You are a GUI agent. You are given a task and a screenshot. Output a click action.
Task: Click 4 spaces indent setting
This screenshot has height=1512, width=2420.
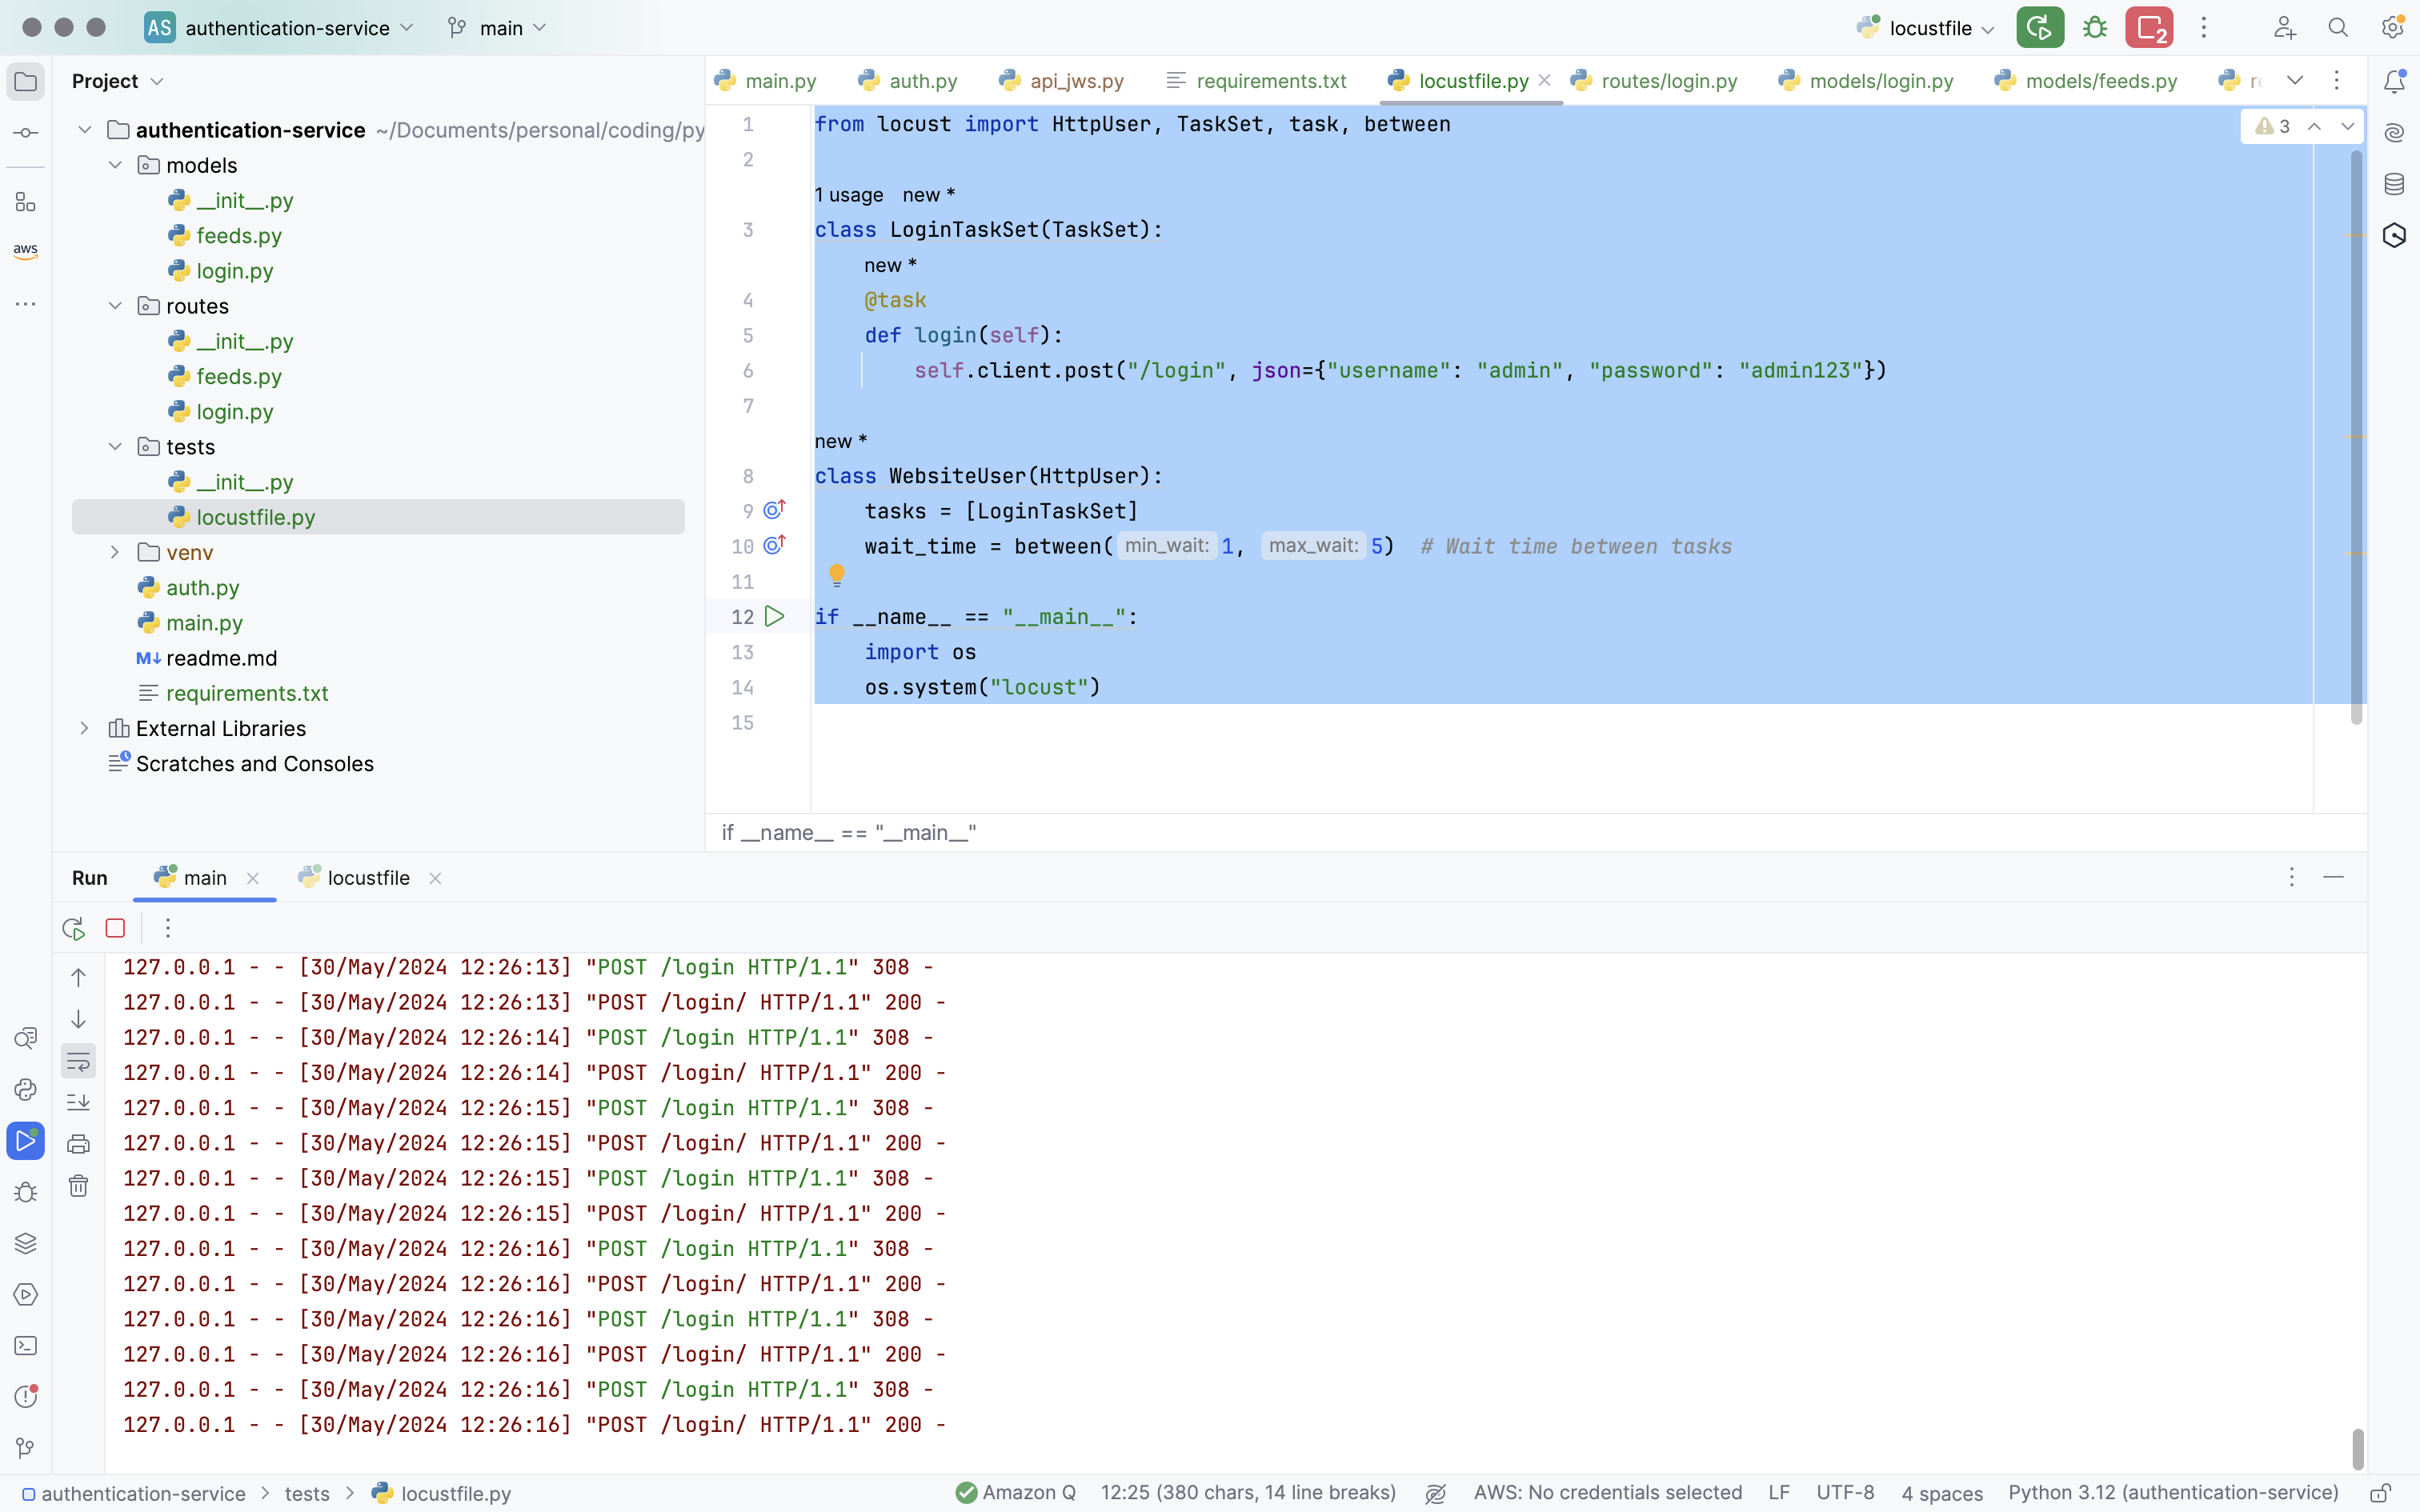click(1942, 1493)
